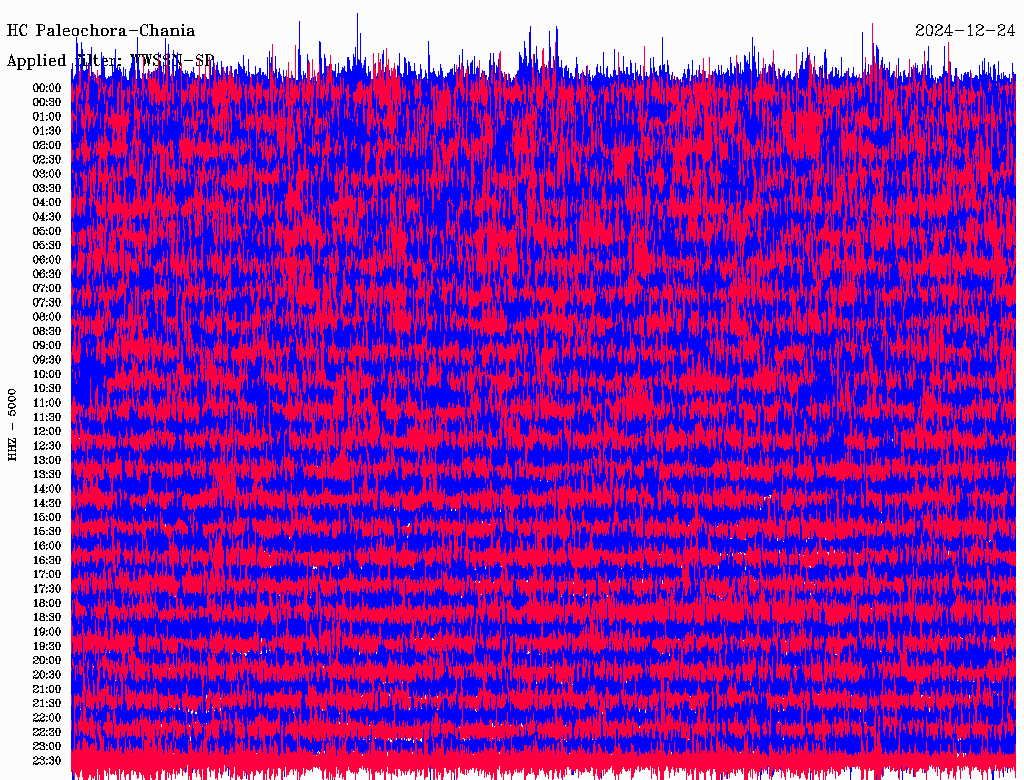The height and width of the screenshot is (780, 1024).
Task: Select the 20:30 time row label
Action: tap(47, 675)
